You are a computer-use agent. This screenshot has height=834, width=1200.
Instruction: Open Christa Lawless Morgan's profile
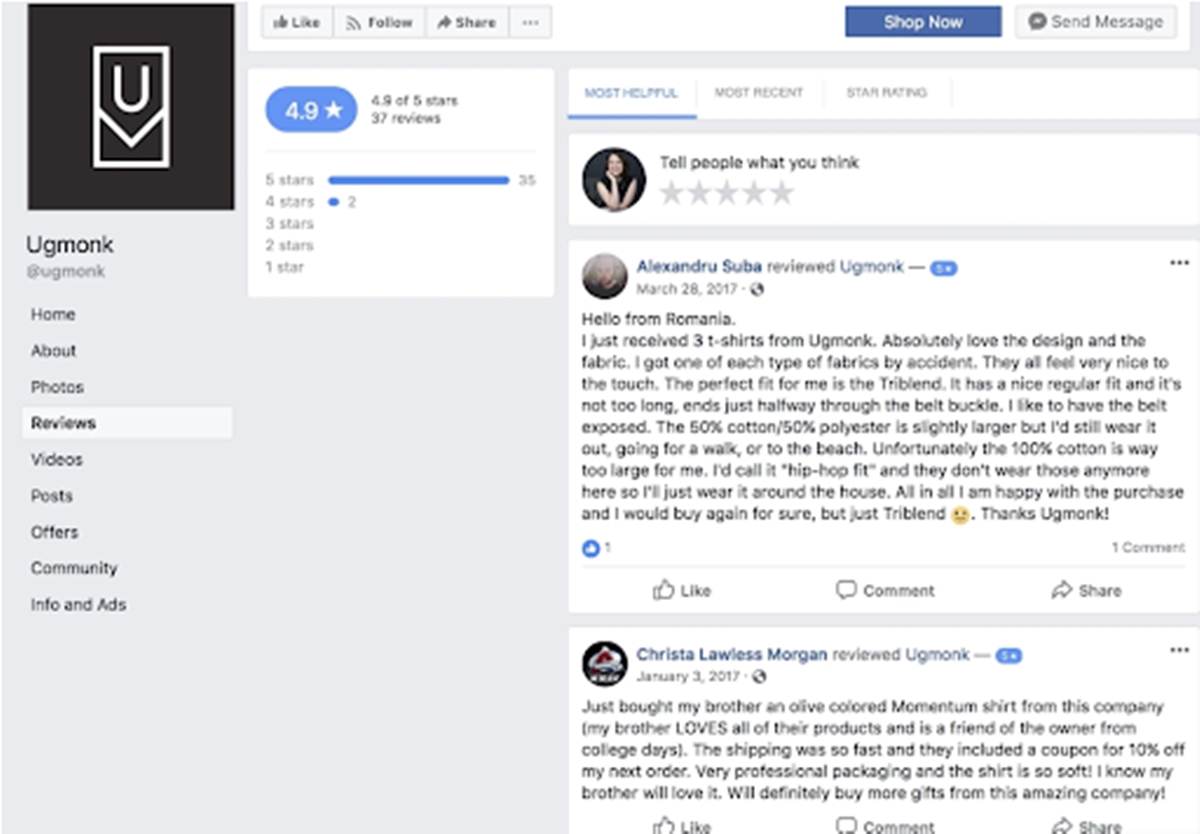pos(732,655)
